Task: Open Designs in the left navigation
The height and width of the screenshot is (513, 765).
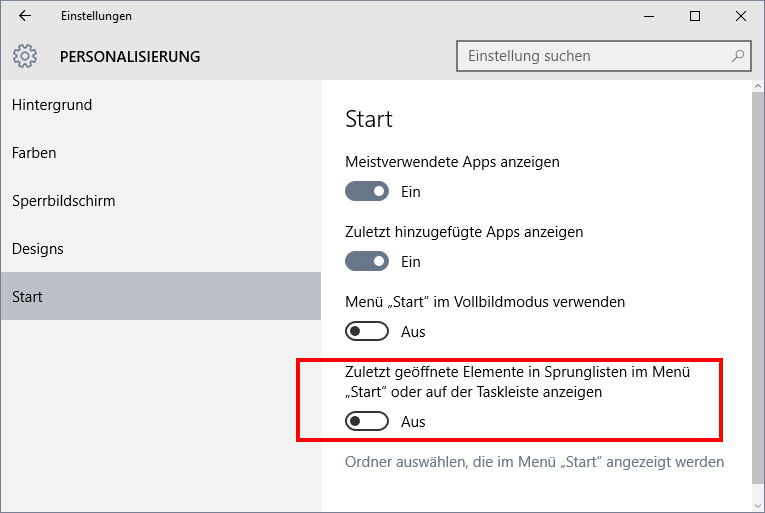Action: tap(37, 249)
